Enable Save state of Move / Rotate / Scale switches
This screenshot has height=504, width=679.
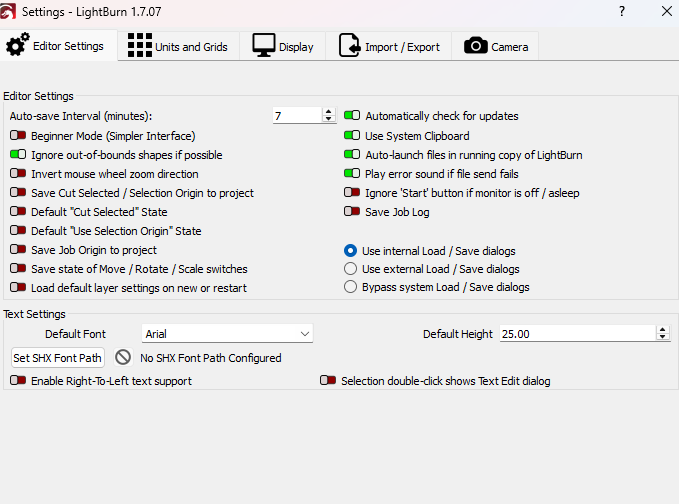point(18,268)
